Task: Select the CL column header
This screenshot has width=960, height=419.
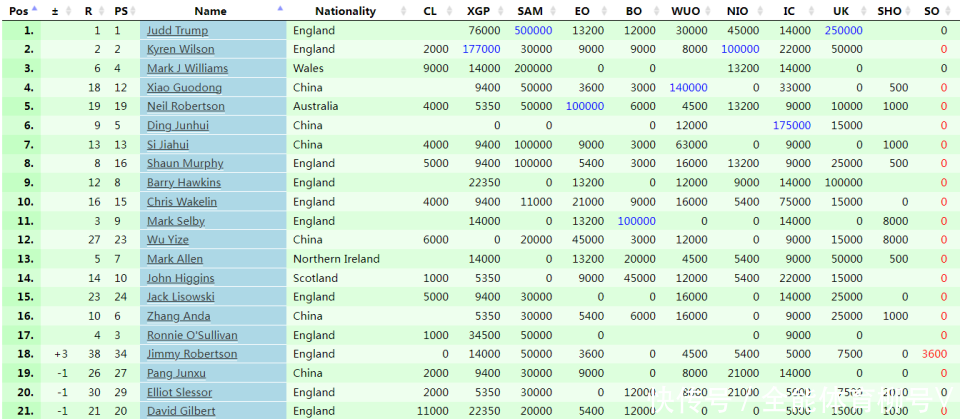Action: [x=430, y=11]
